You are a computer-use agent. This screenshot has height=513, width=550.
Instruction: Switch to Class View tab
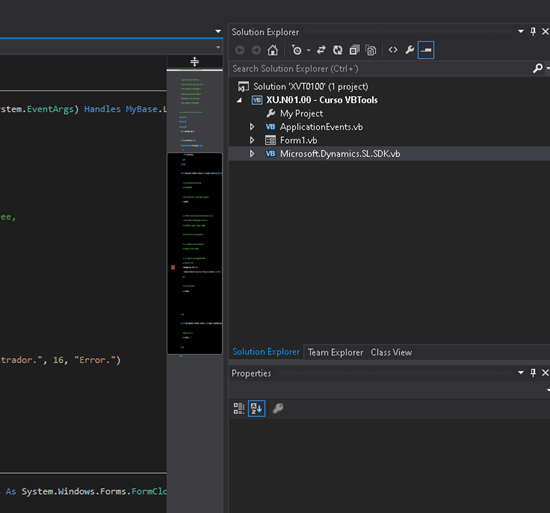[x=391, y=352]
